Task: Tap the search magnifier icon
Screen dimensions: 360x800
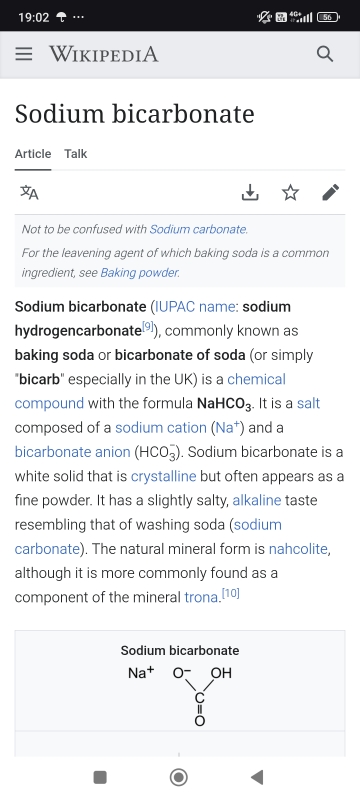Action: coord(325,54)
